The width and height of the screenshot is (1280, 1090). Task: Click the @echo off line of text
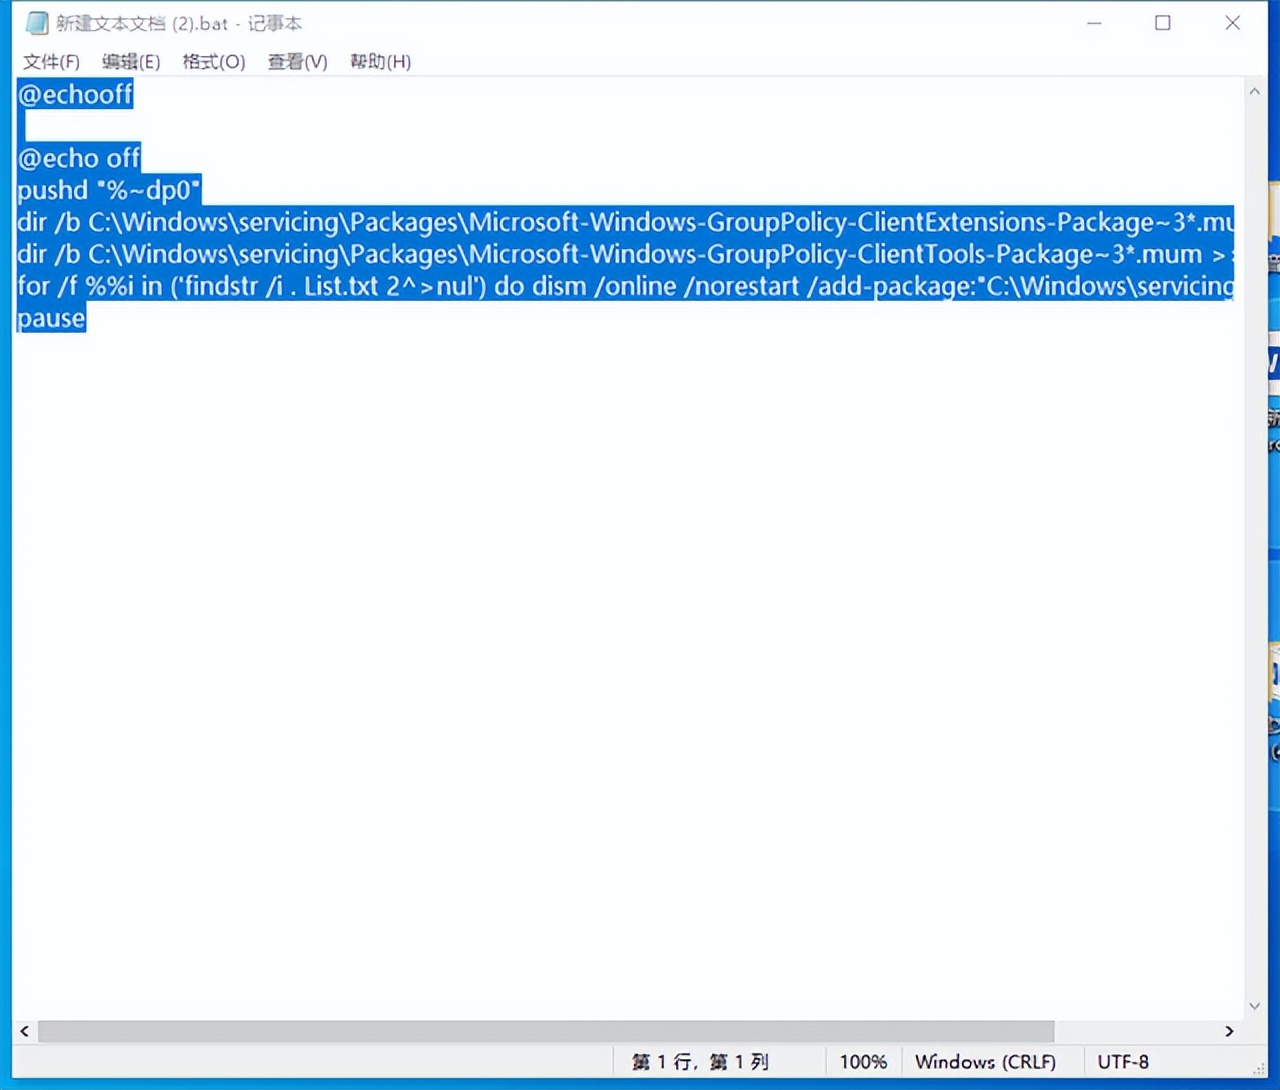[79, 157]
